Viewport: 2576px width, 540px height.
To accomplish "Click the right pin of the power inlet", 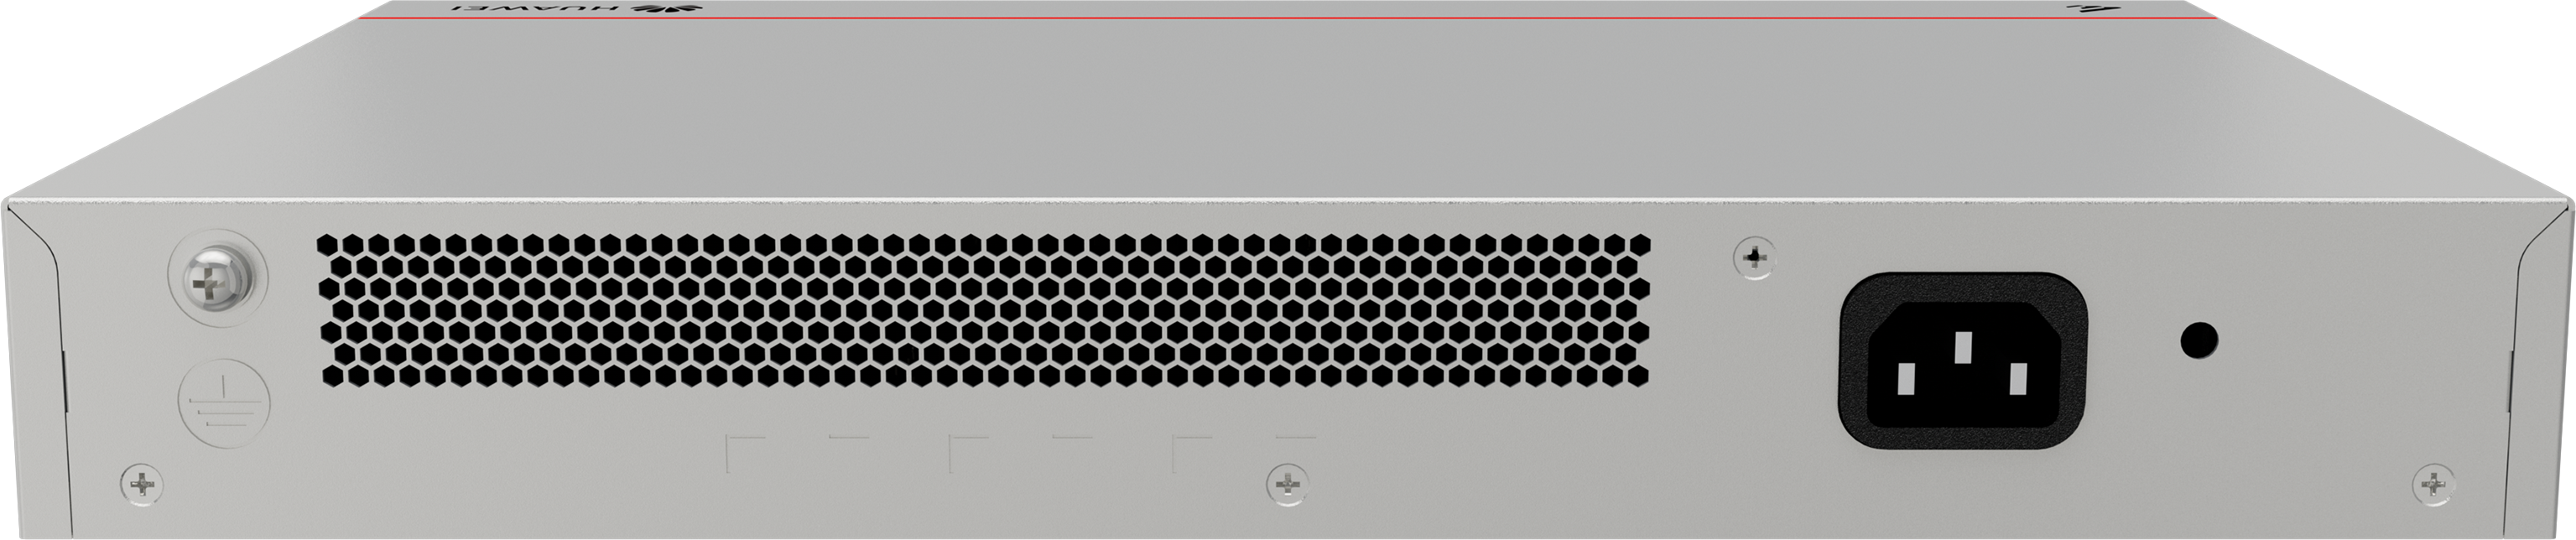I will click(x=2018, y=378).
